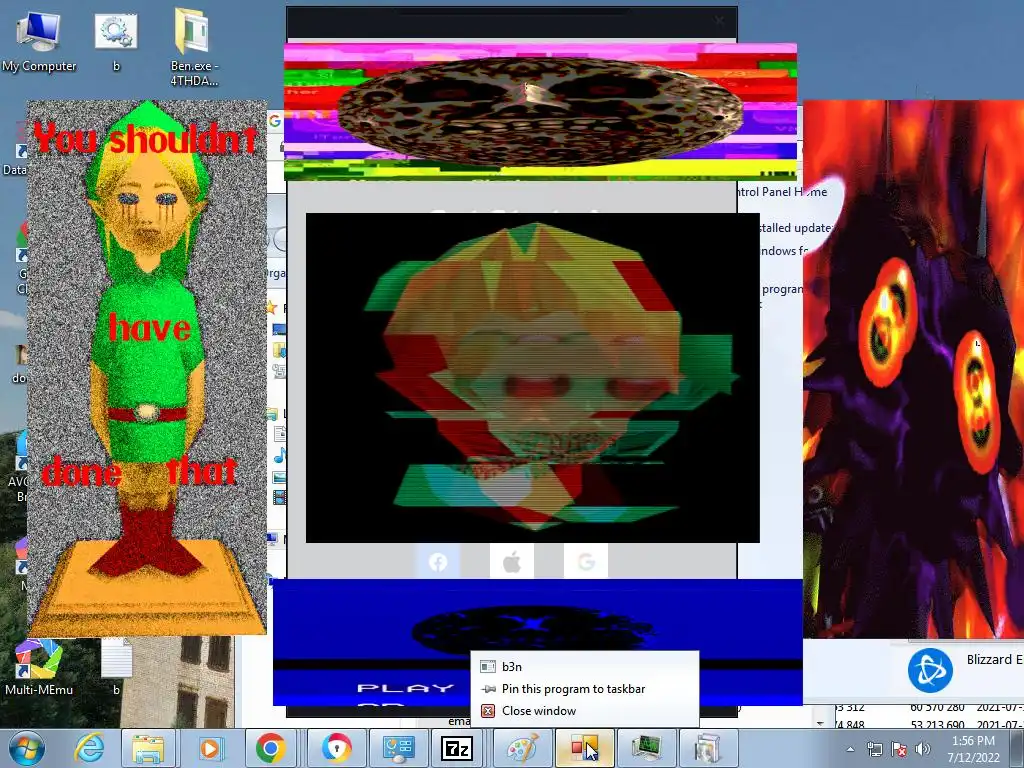The height and width of the screenshot is (768, 1024).
Task: Click the Windows Start orb
Action: (x=27, y=748)
